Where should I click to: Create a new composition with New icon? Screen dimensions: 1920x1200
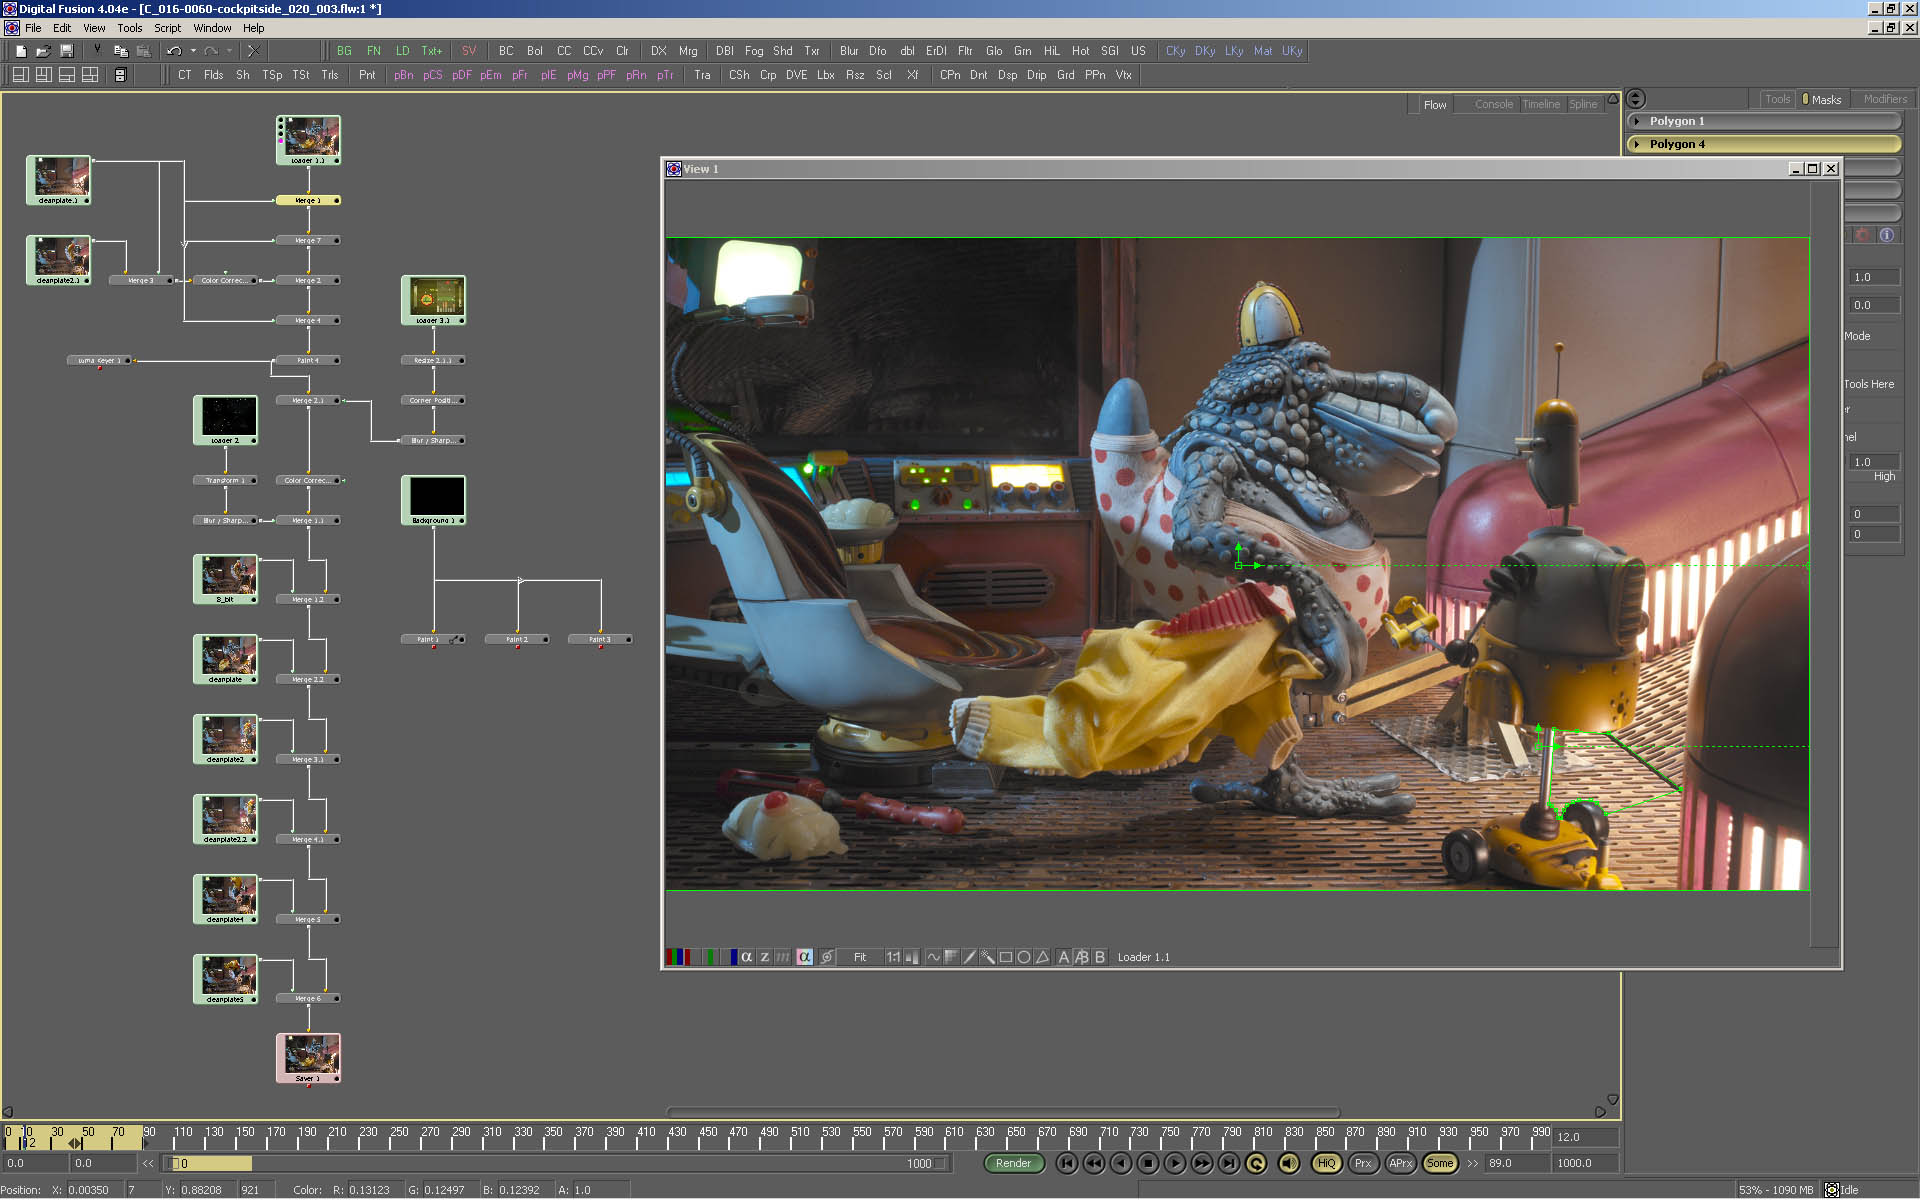click(20, 51)
